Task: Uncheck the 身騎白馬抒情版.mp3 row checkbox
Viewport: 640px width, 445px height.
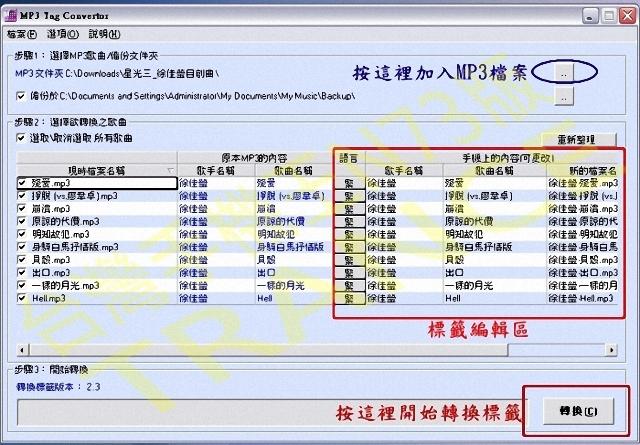Action: (22, 247)
